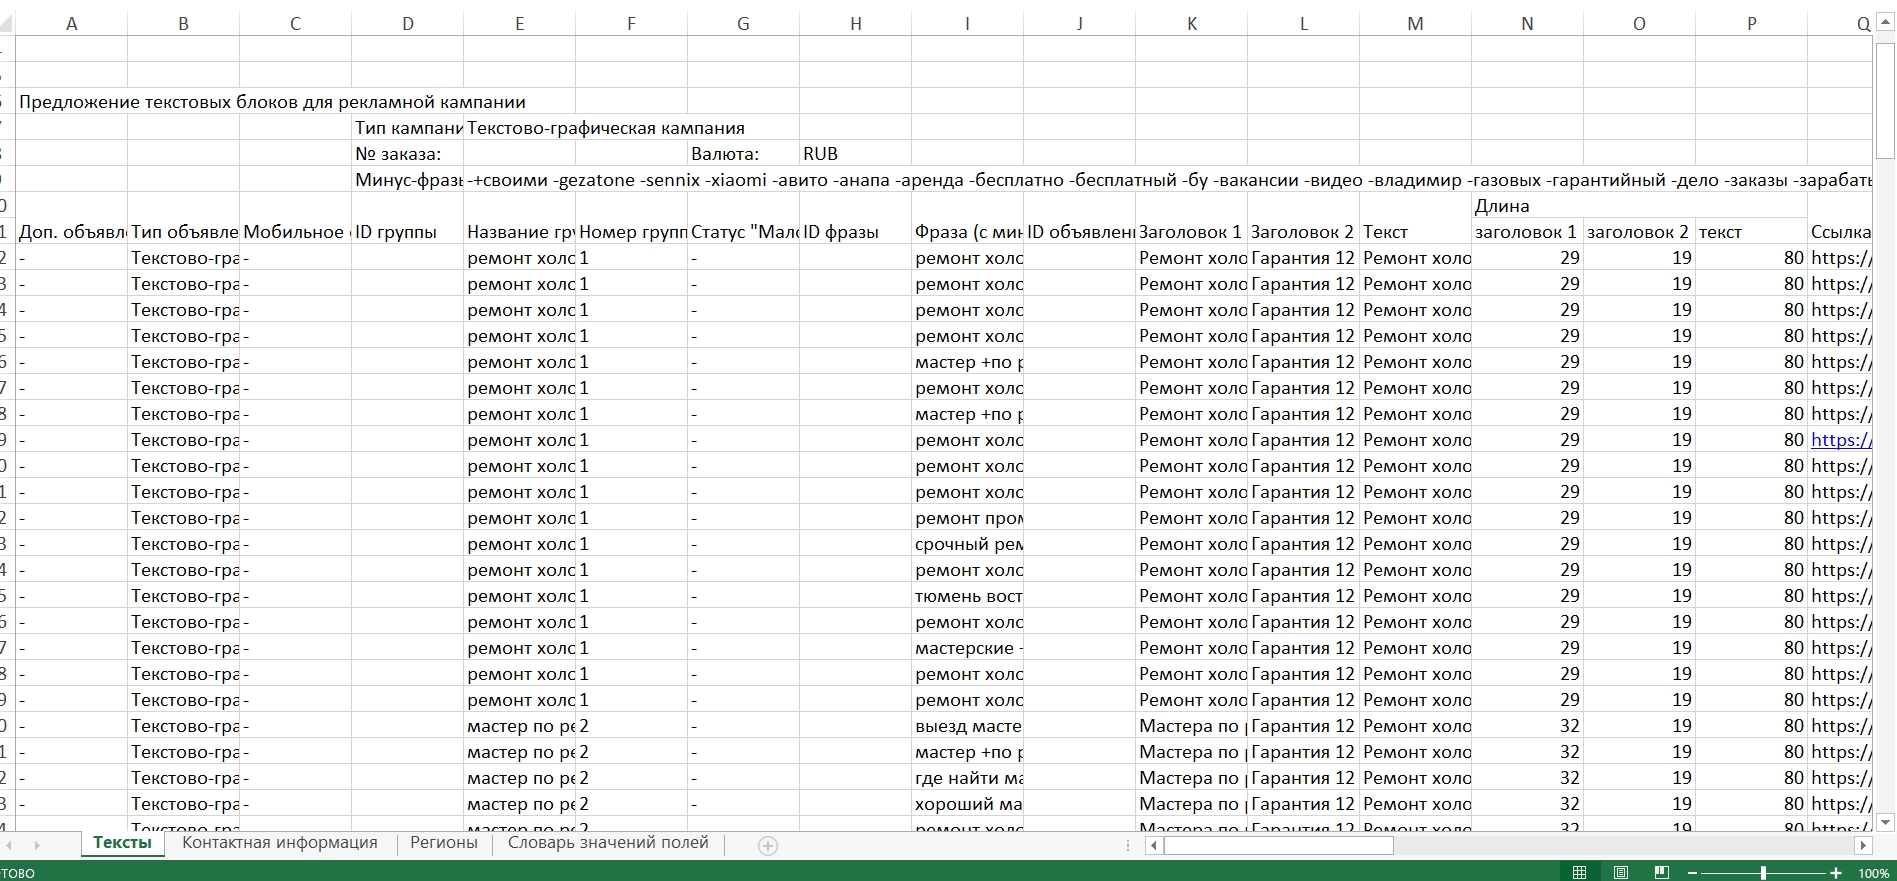
Task: Select column A header
Action: pos(72,24)
